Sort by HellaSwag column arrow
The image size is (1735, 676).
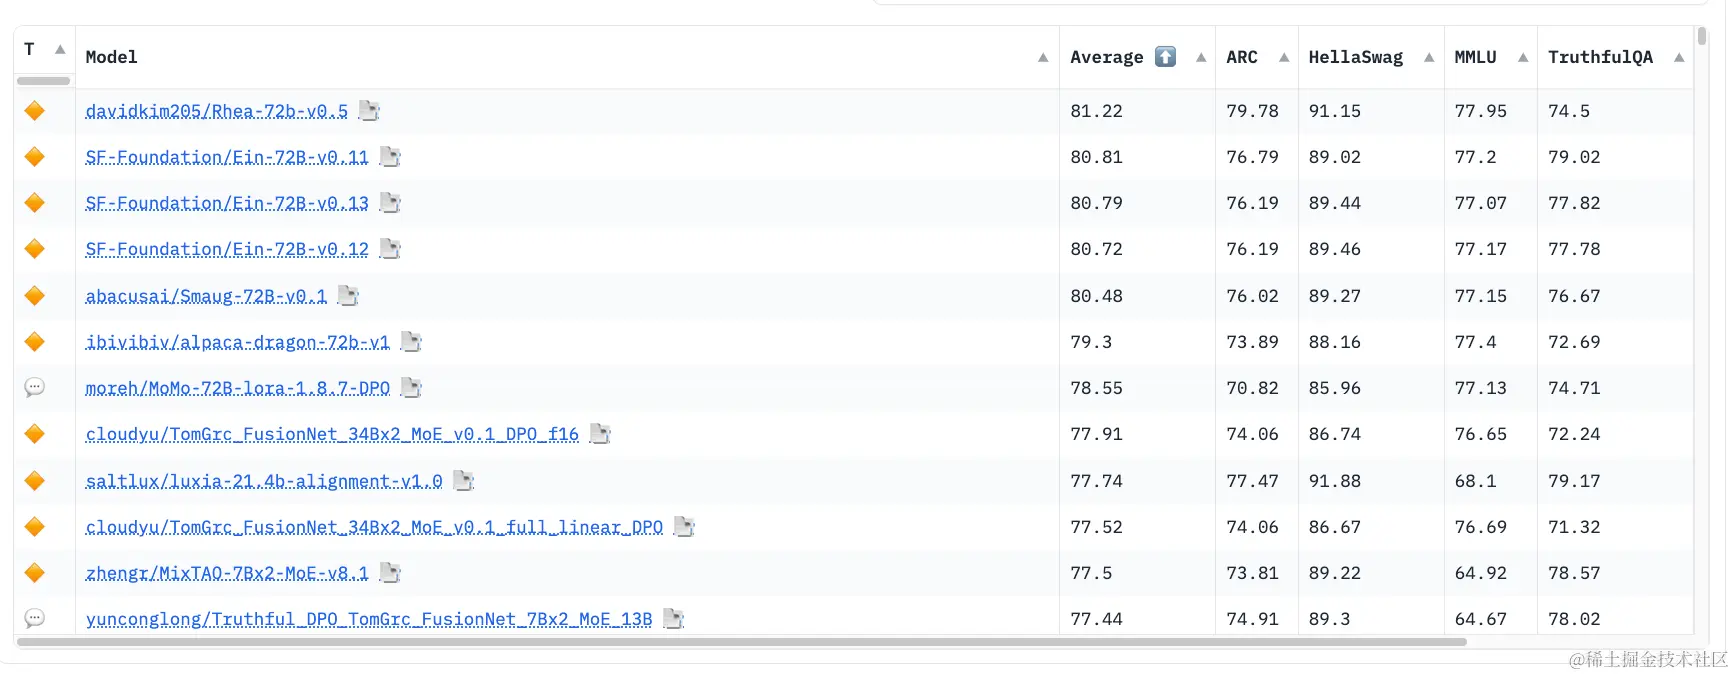pyautogui.click(x=1429, y=58)
